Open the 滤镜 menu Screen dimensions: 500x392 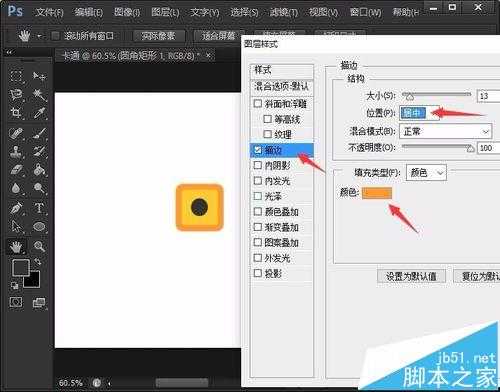pyautogui.click(x=283, y=12)
